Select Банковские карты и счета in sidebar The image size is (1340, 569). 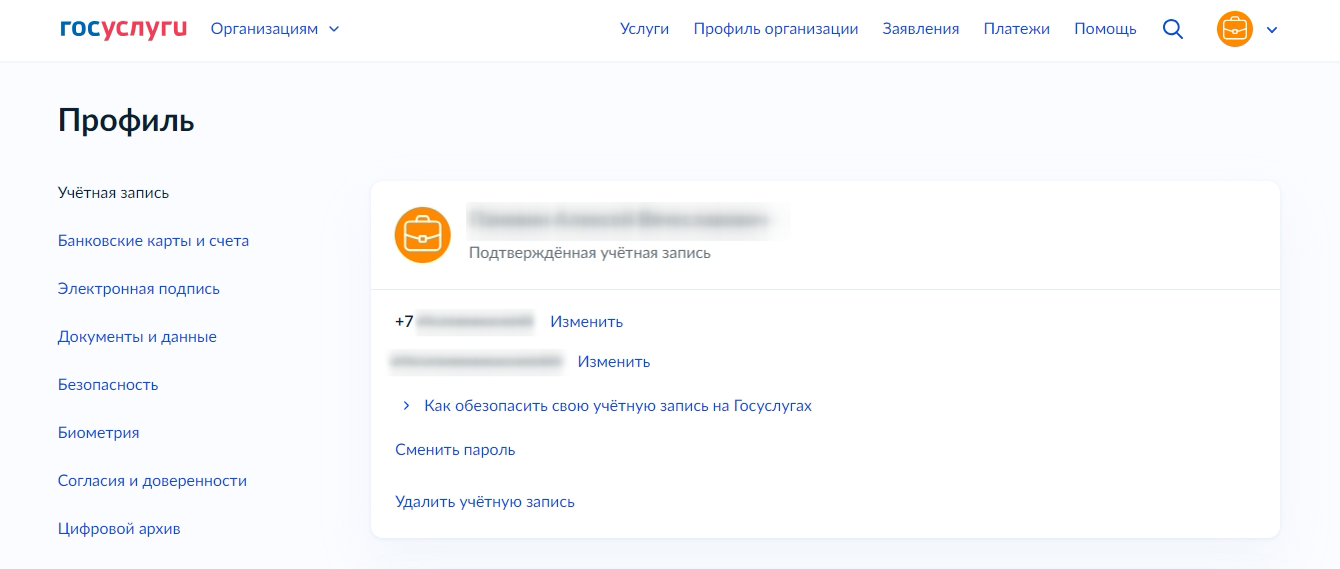point(153,241)
